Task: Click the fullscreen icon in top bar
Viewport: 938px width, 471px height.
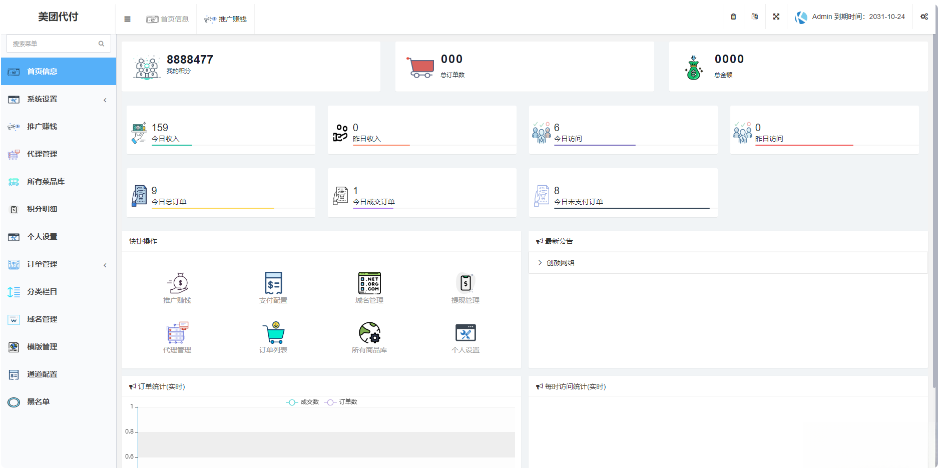Action: tap(776, 17)
